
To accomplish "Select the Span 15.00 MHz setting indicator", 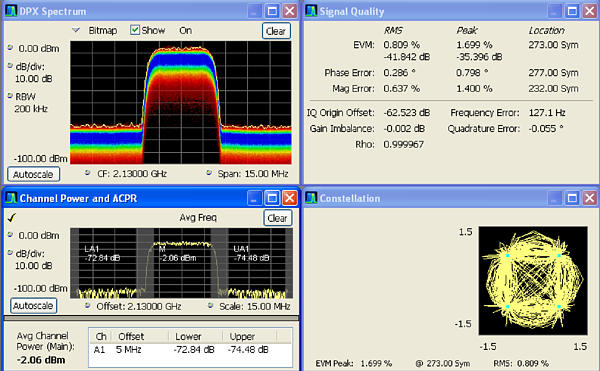I will coord(209,173).
